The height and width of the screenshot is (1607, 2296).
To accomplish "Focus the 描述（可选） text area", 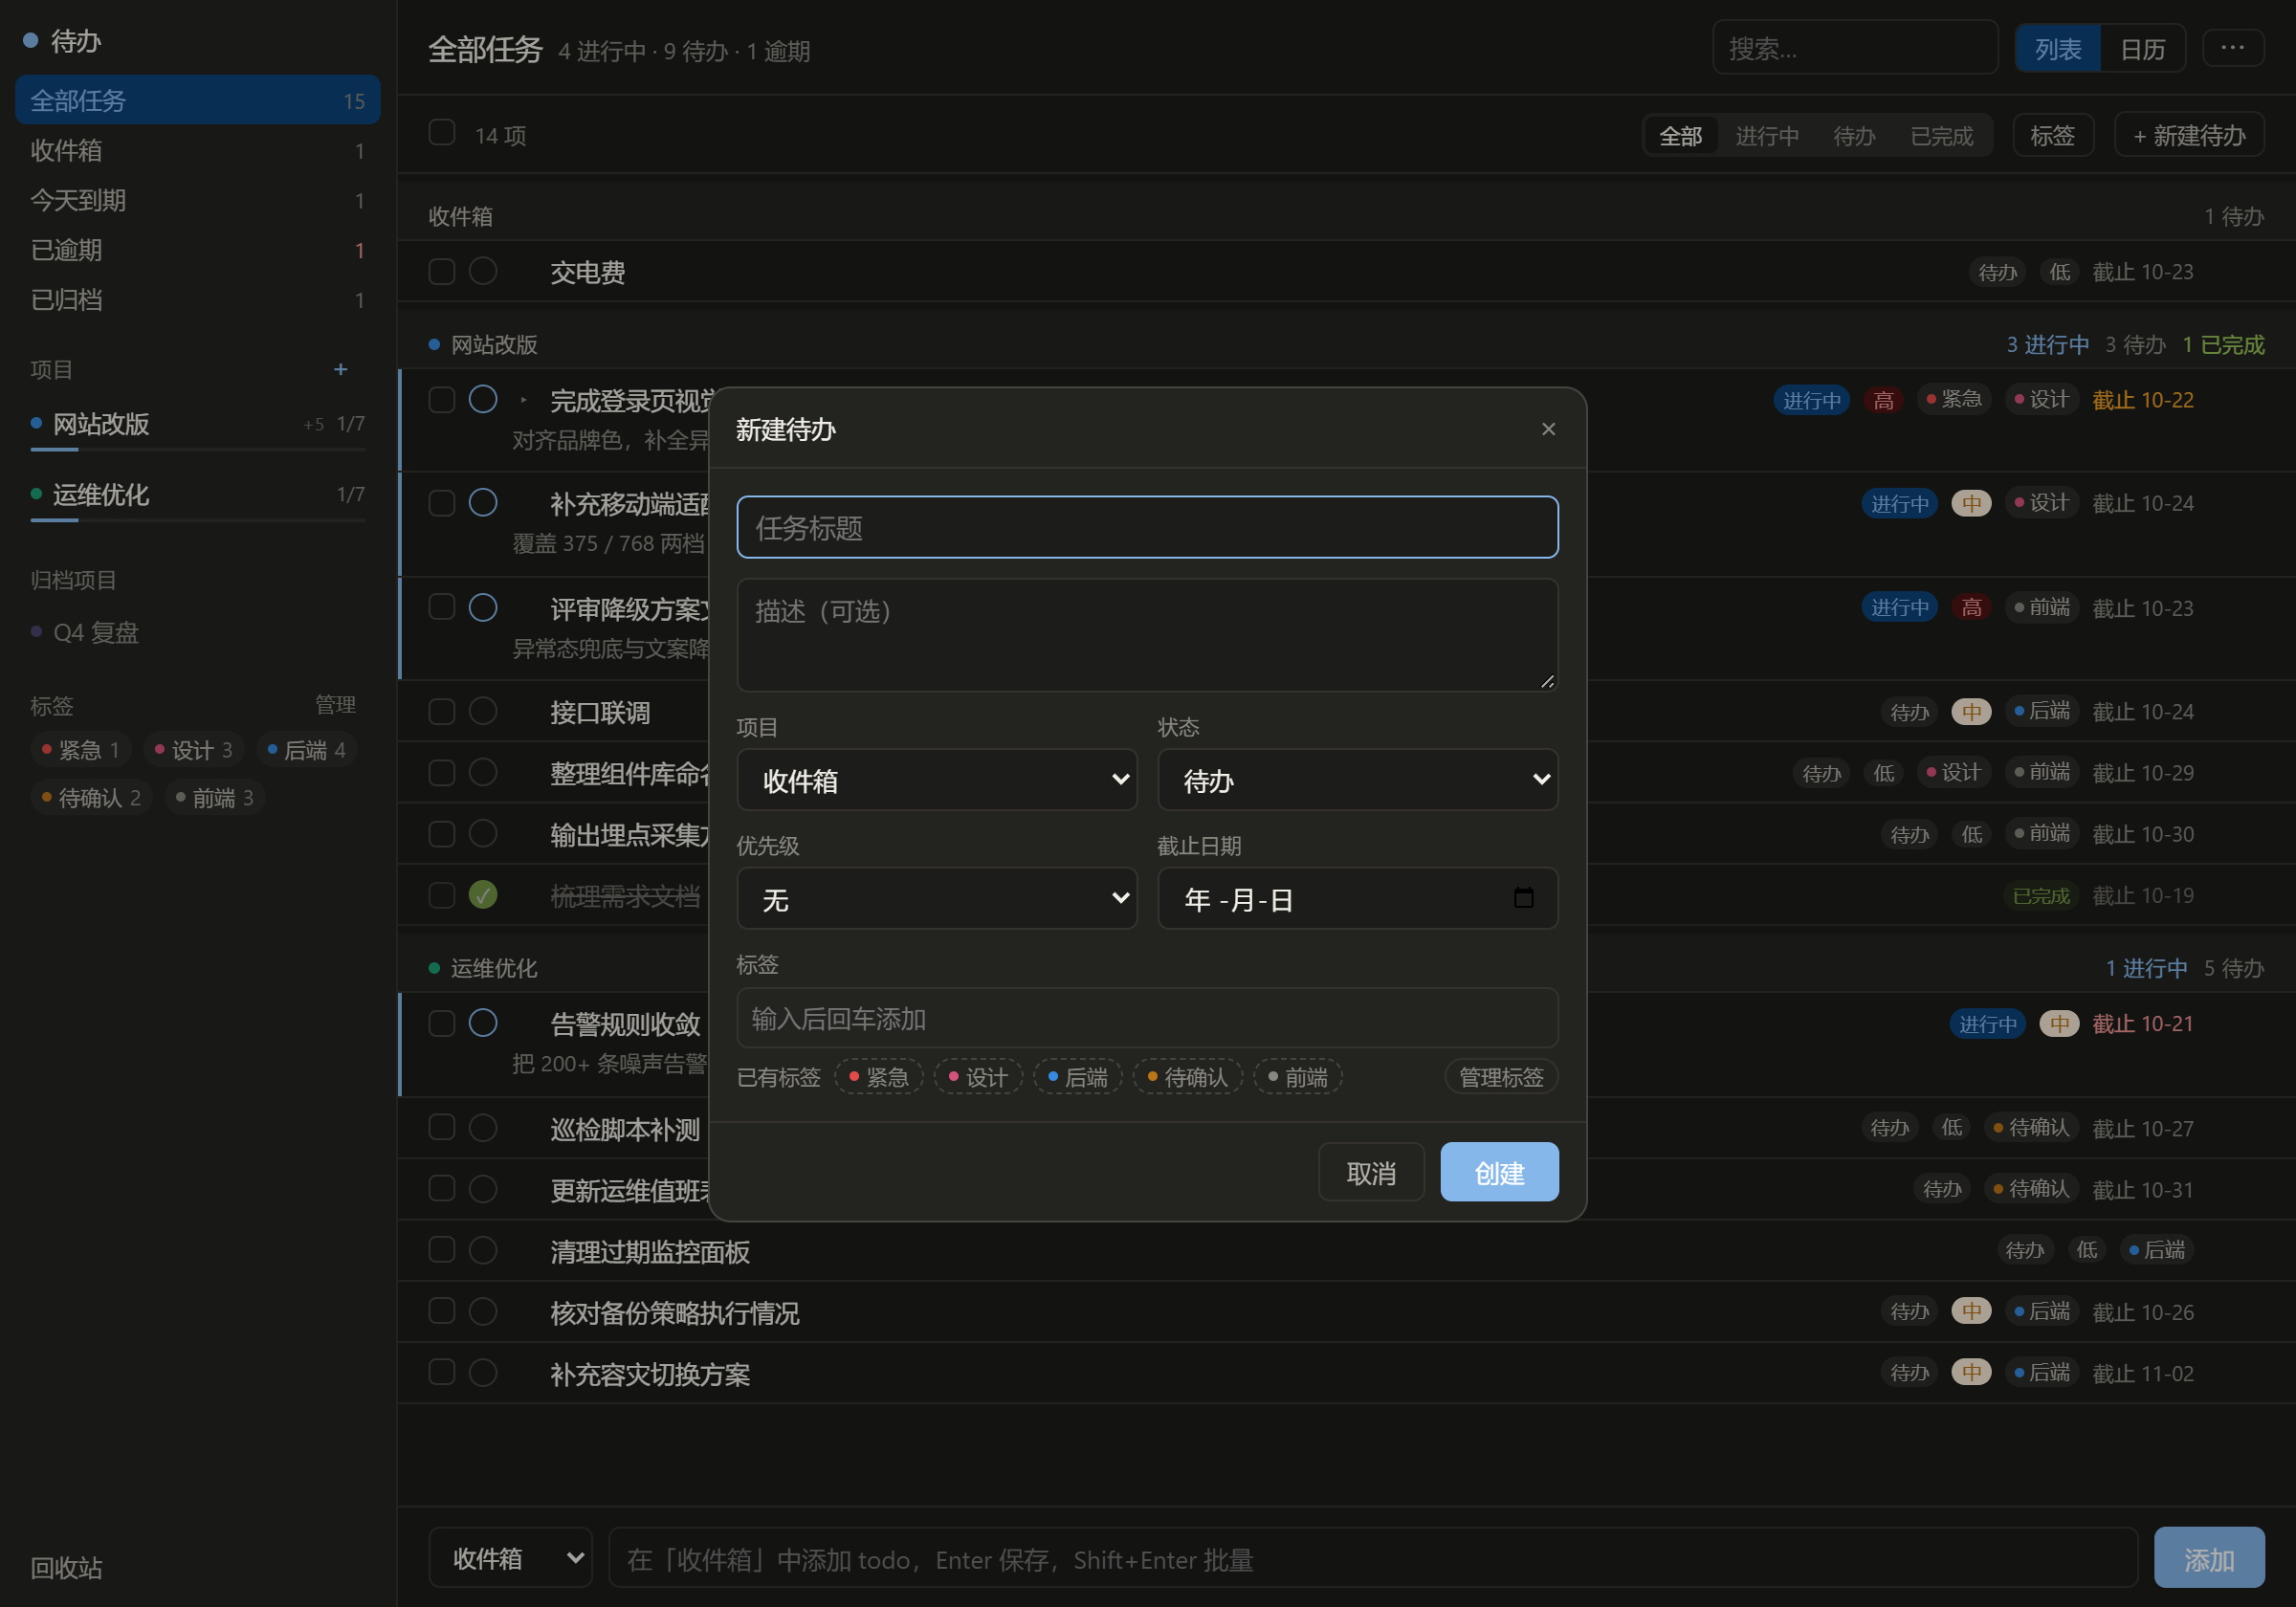I will point(1147,635).
